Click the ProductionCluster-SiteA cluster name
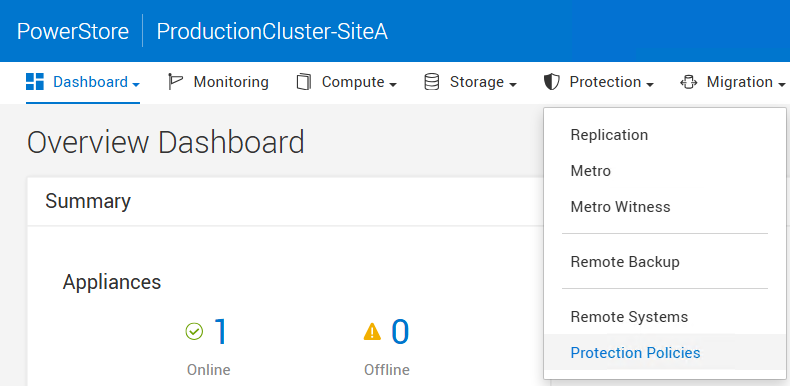This screenshot has height=386, width=790. click(x=272, y=32)
